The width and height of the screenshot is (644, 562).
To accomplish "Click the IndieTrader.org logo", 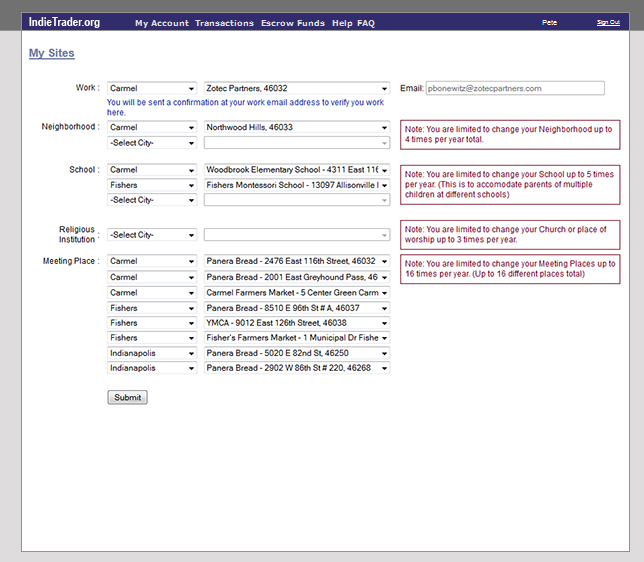I will coord(64,22).
